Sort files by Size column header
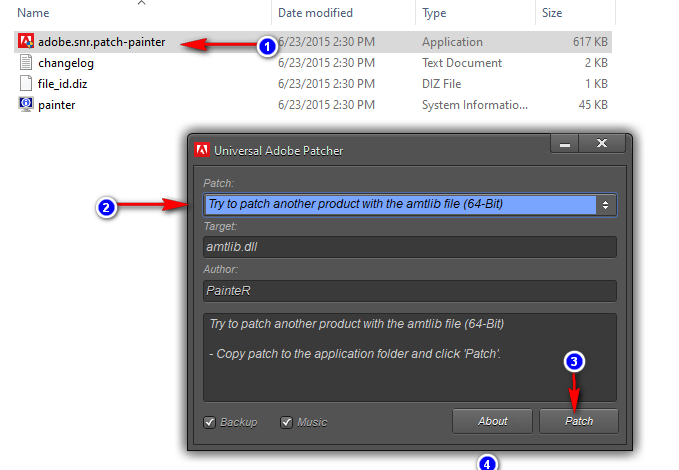The width and height of the screenshot is (679, 470). coord(552,13)
